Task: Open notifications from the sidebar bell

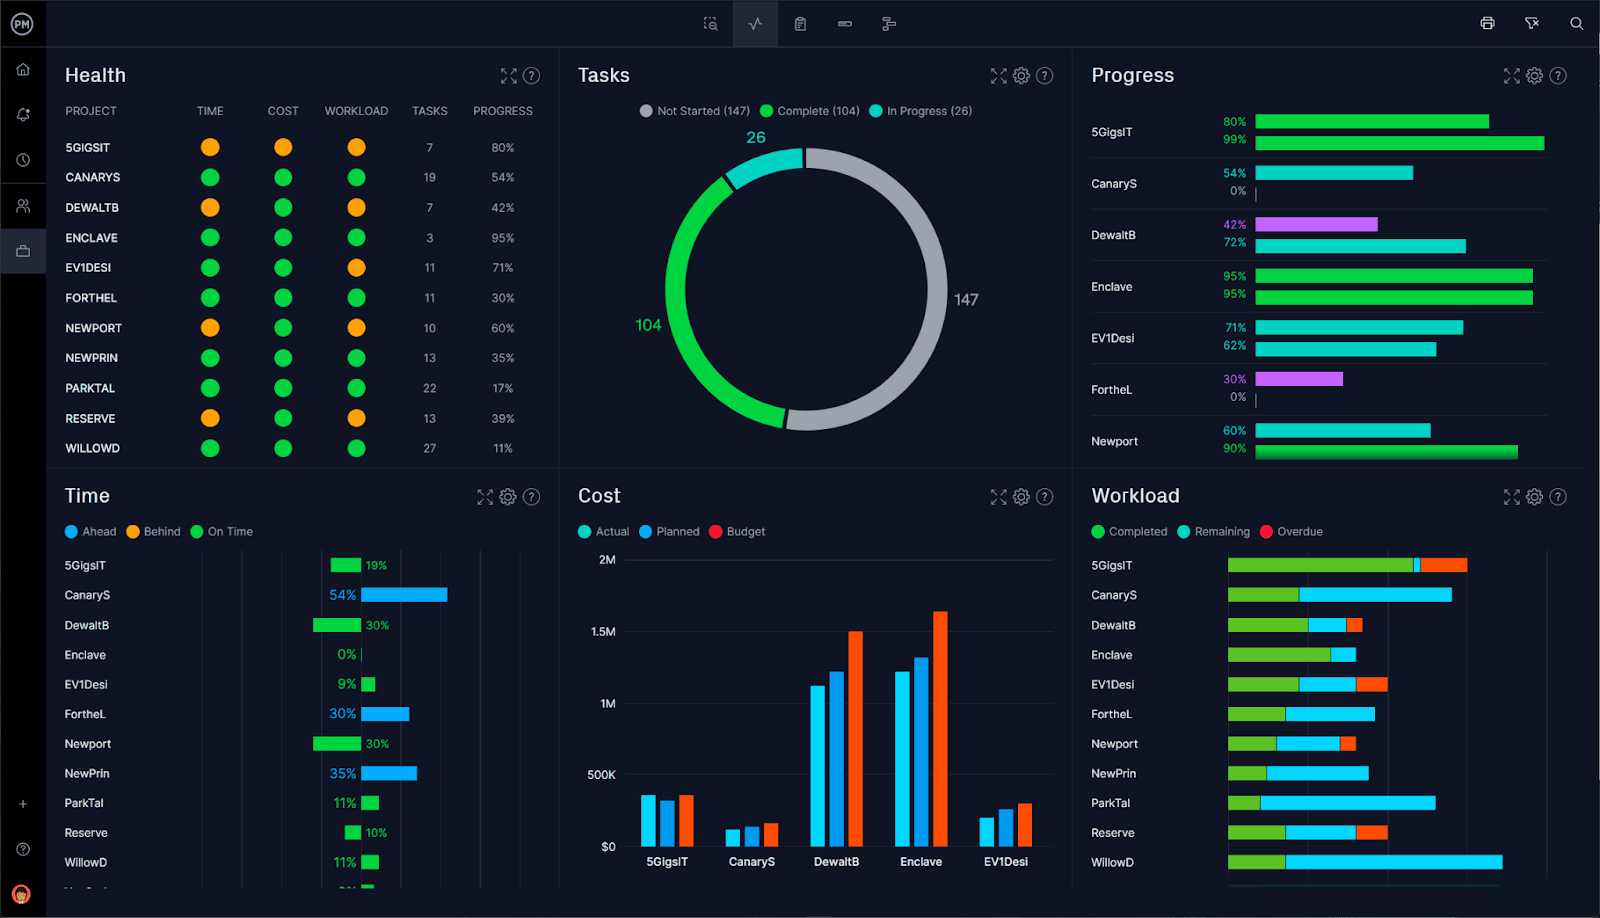Action: 23,114
